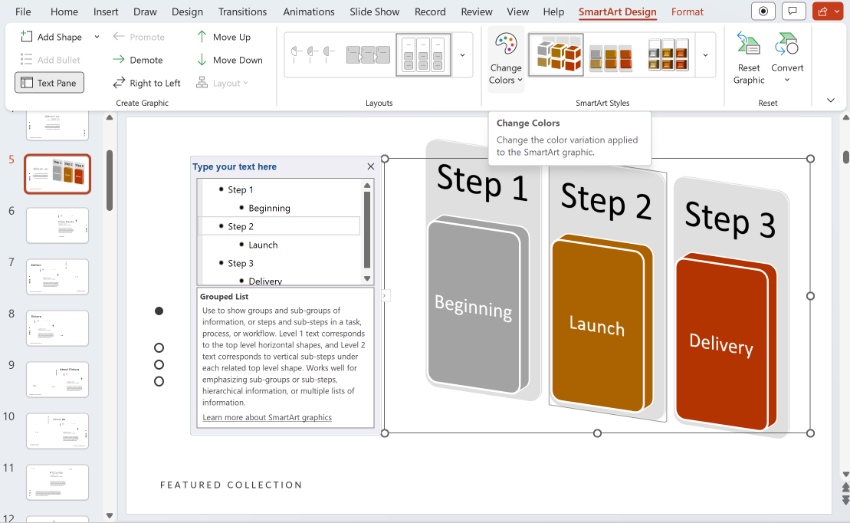Click the Convert icon in Reset group
The height and width of the screenshot is (523, 850).
(787, 44)
